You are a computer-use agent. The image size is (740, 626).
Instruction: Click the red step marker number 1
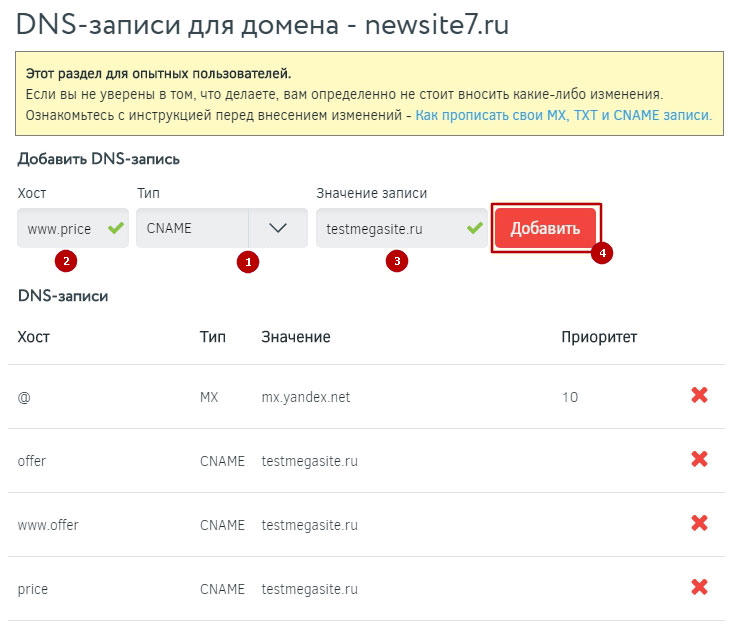coord(246,262)
